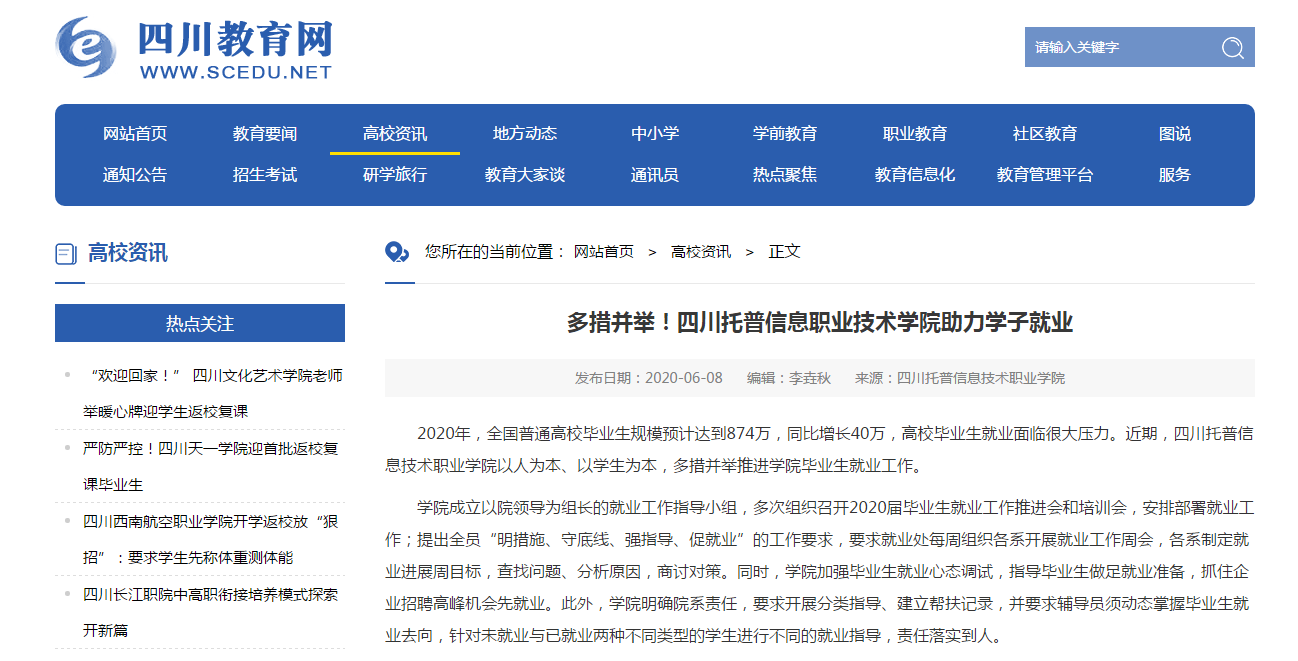
Task: Click the 高校资讯 breadcrumb link
Action: coord(701,252)
